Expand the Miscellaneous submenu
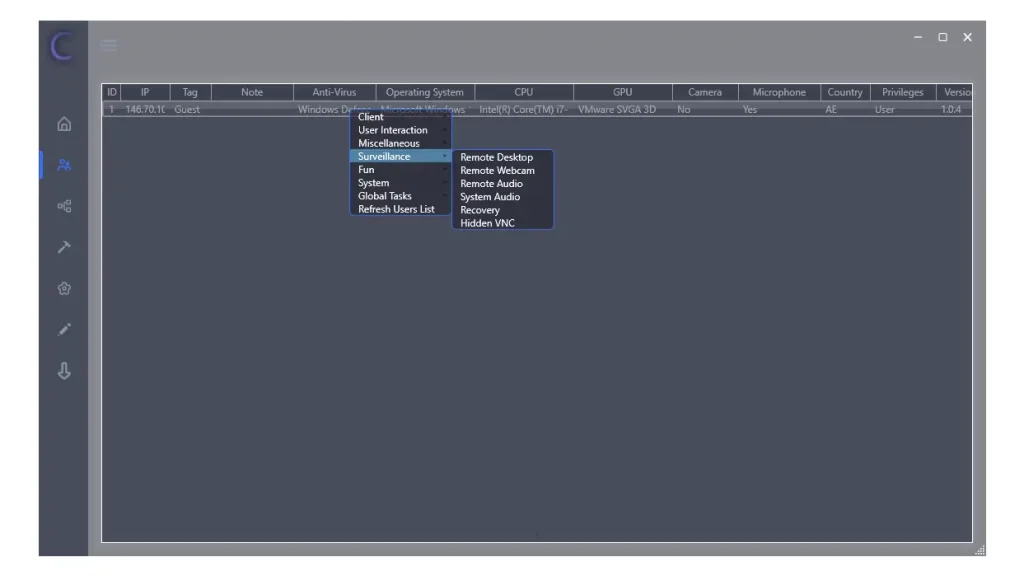The width and height of the screenshot is (1024, 585). pyautogui.click(x=389, y=143)
